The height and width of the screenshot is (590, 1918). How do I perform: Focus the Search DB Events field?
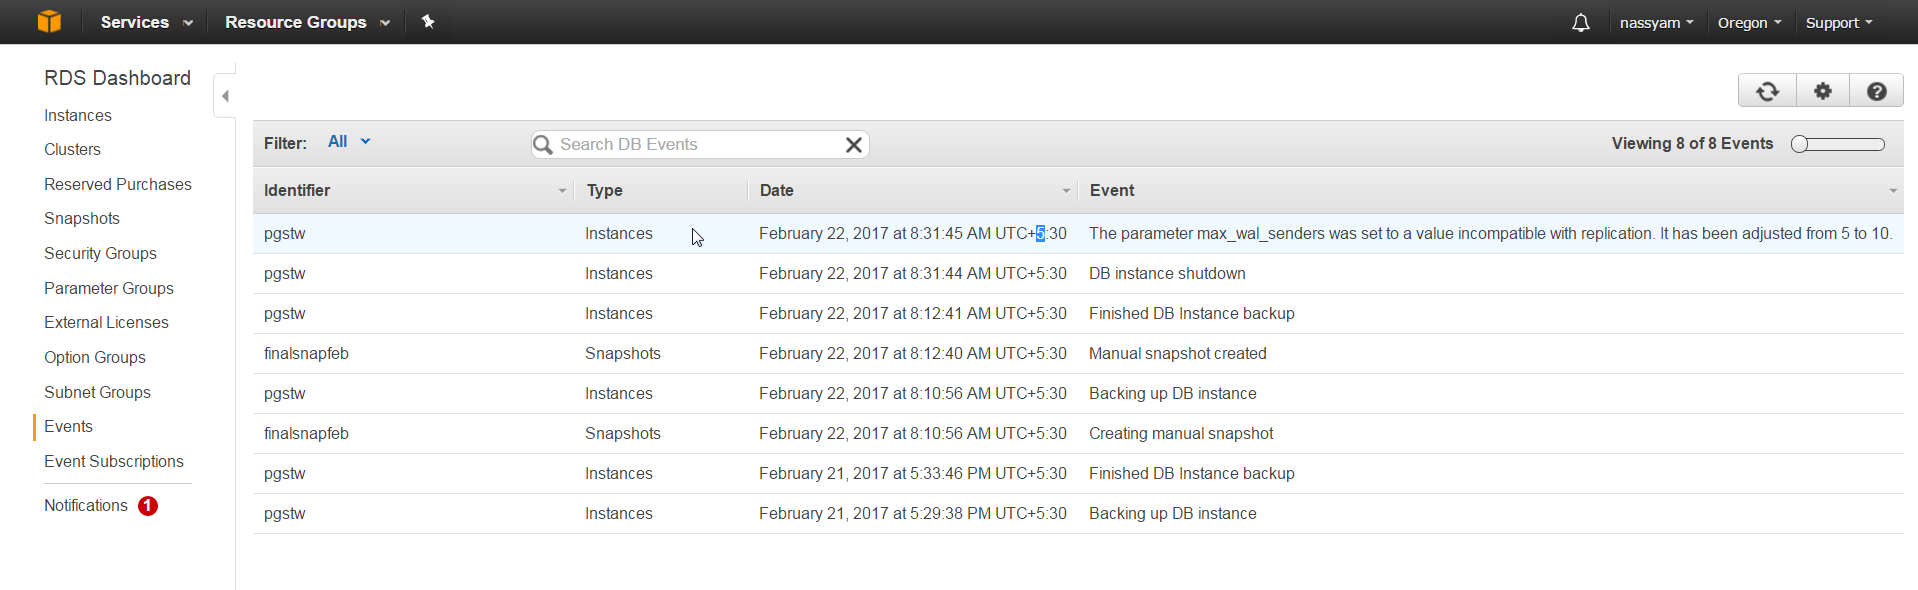[x=700, y=145]
